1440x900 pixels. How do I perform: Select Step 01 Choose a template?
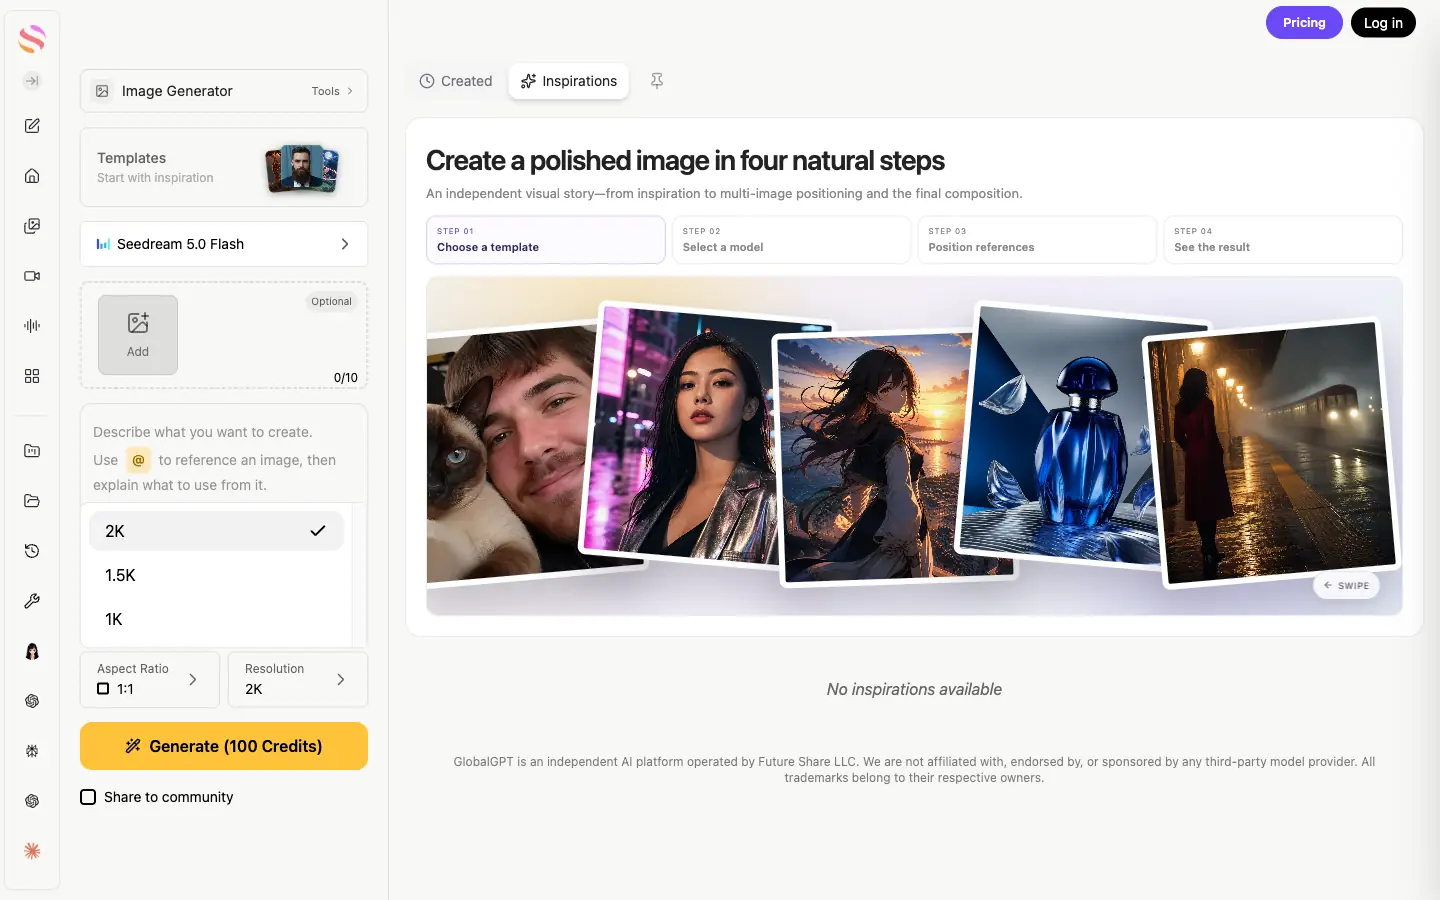[x=546, y=240]
